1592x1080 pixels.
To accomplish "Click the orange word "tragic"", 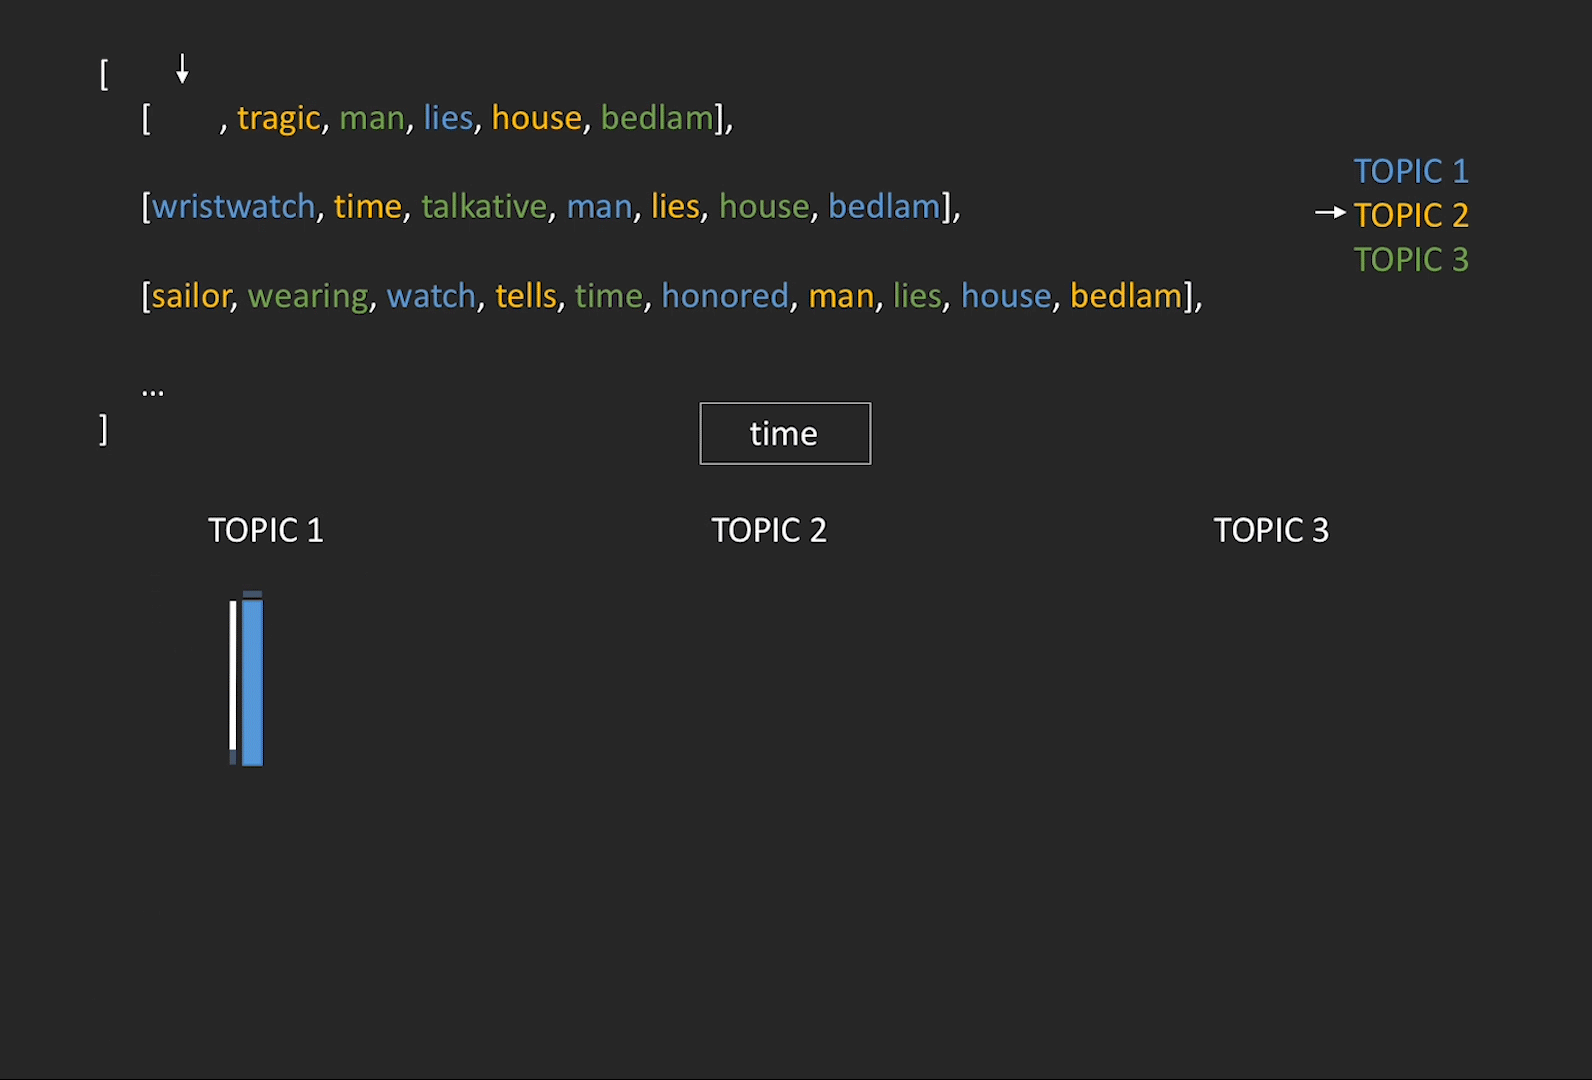I will click(278, 119).
